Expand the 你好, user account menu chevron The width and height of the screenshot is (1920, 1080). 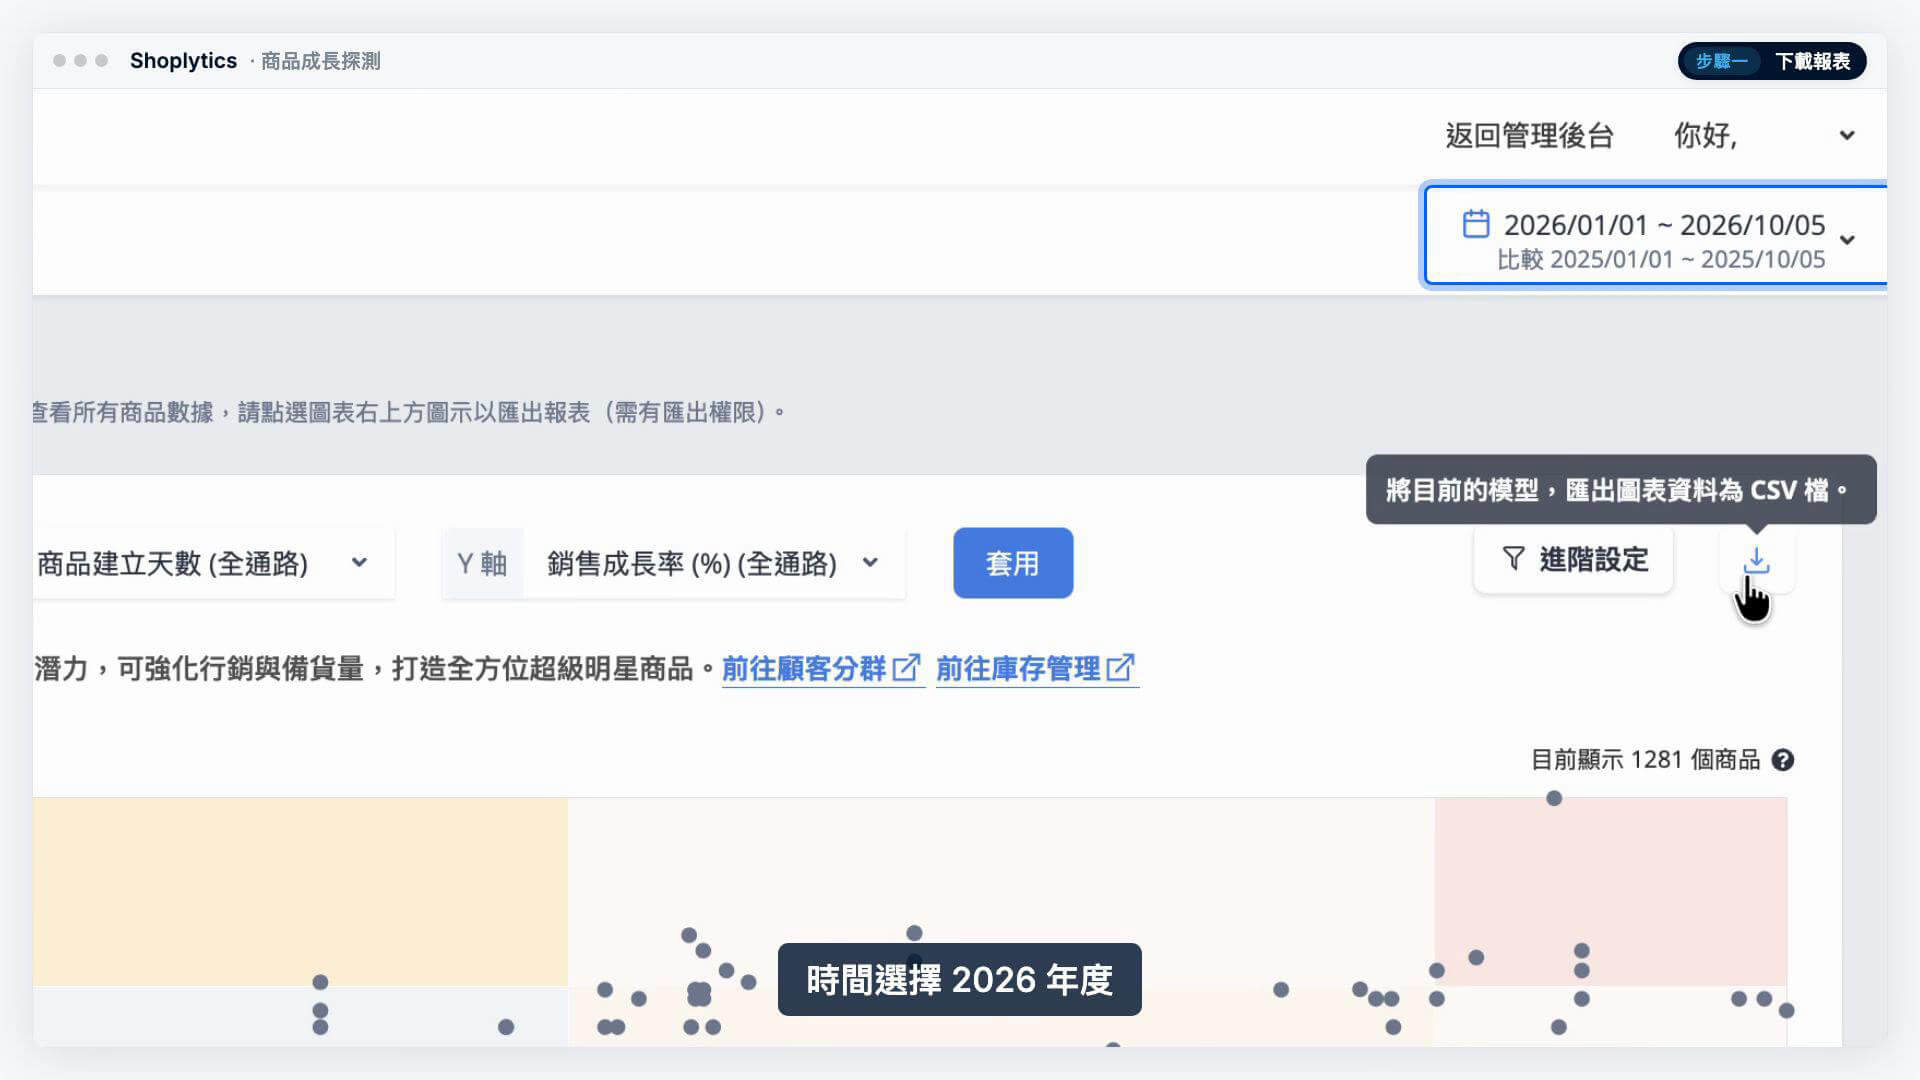point(1847,135)
